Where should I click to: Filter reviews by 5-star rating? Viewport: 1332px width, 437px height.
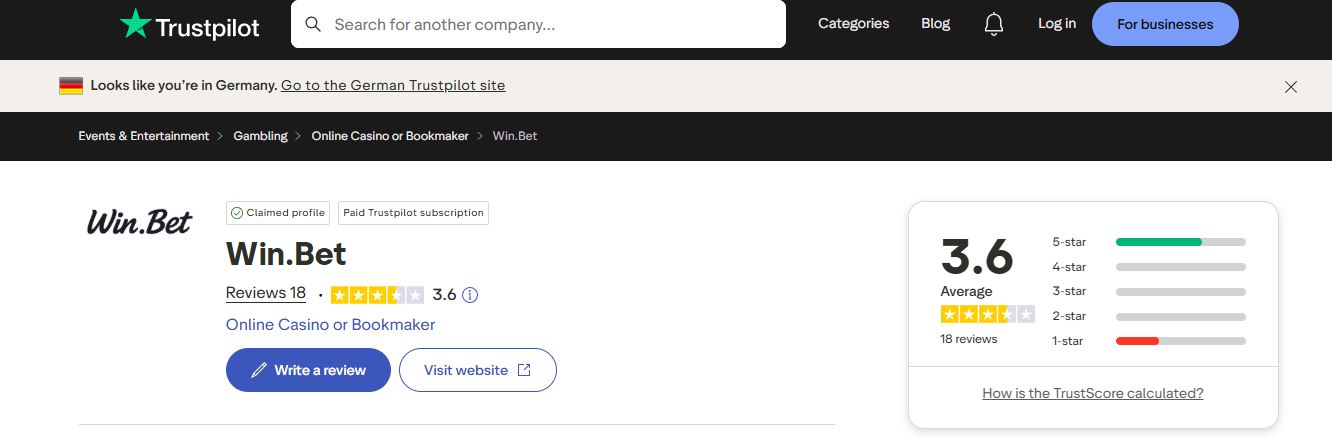pos(1149,242)
